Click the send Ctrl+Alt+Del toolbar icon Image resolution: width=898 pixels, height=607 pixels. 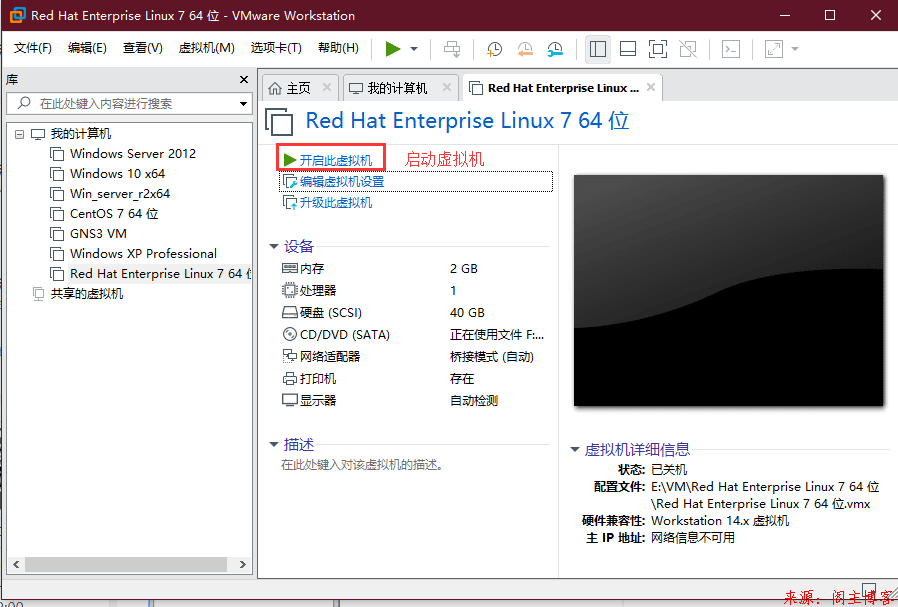[452, 49]
